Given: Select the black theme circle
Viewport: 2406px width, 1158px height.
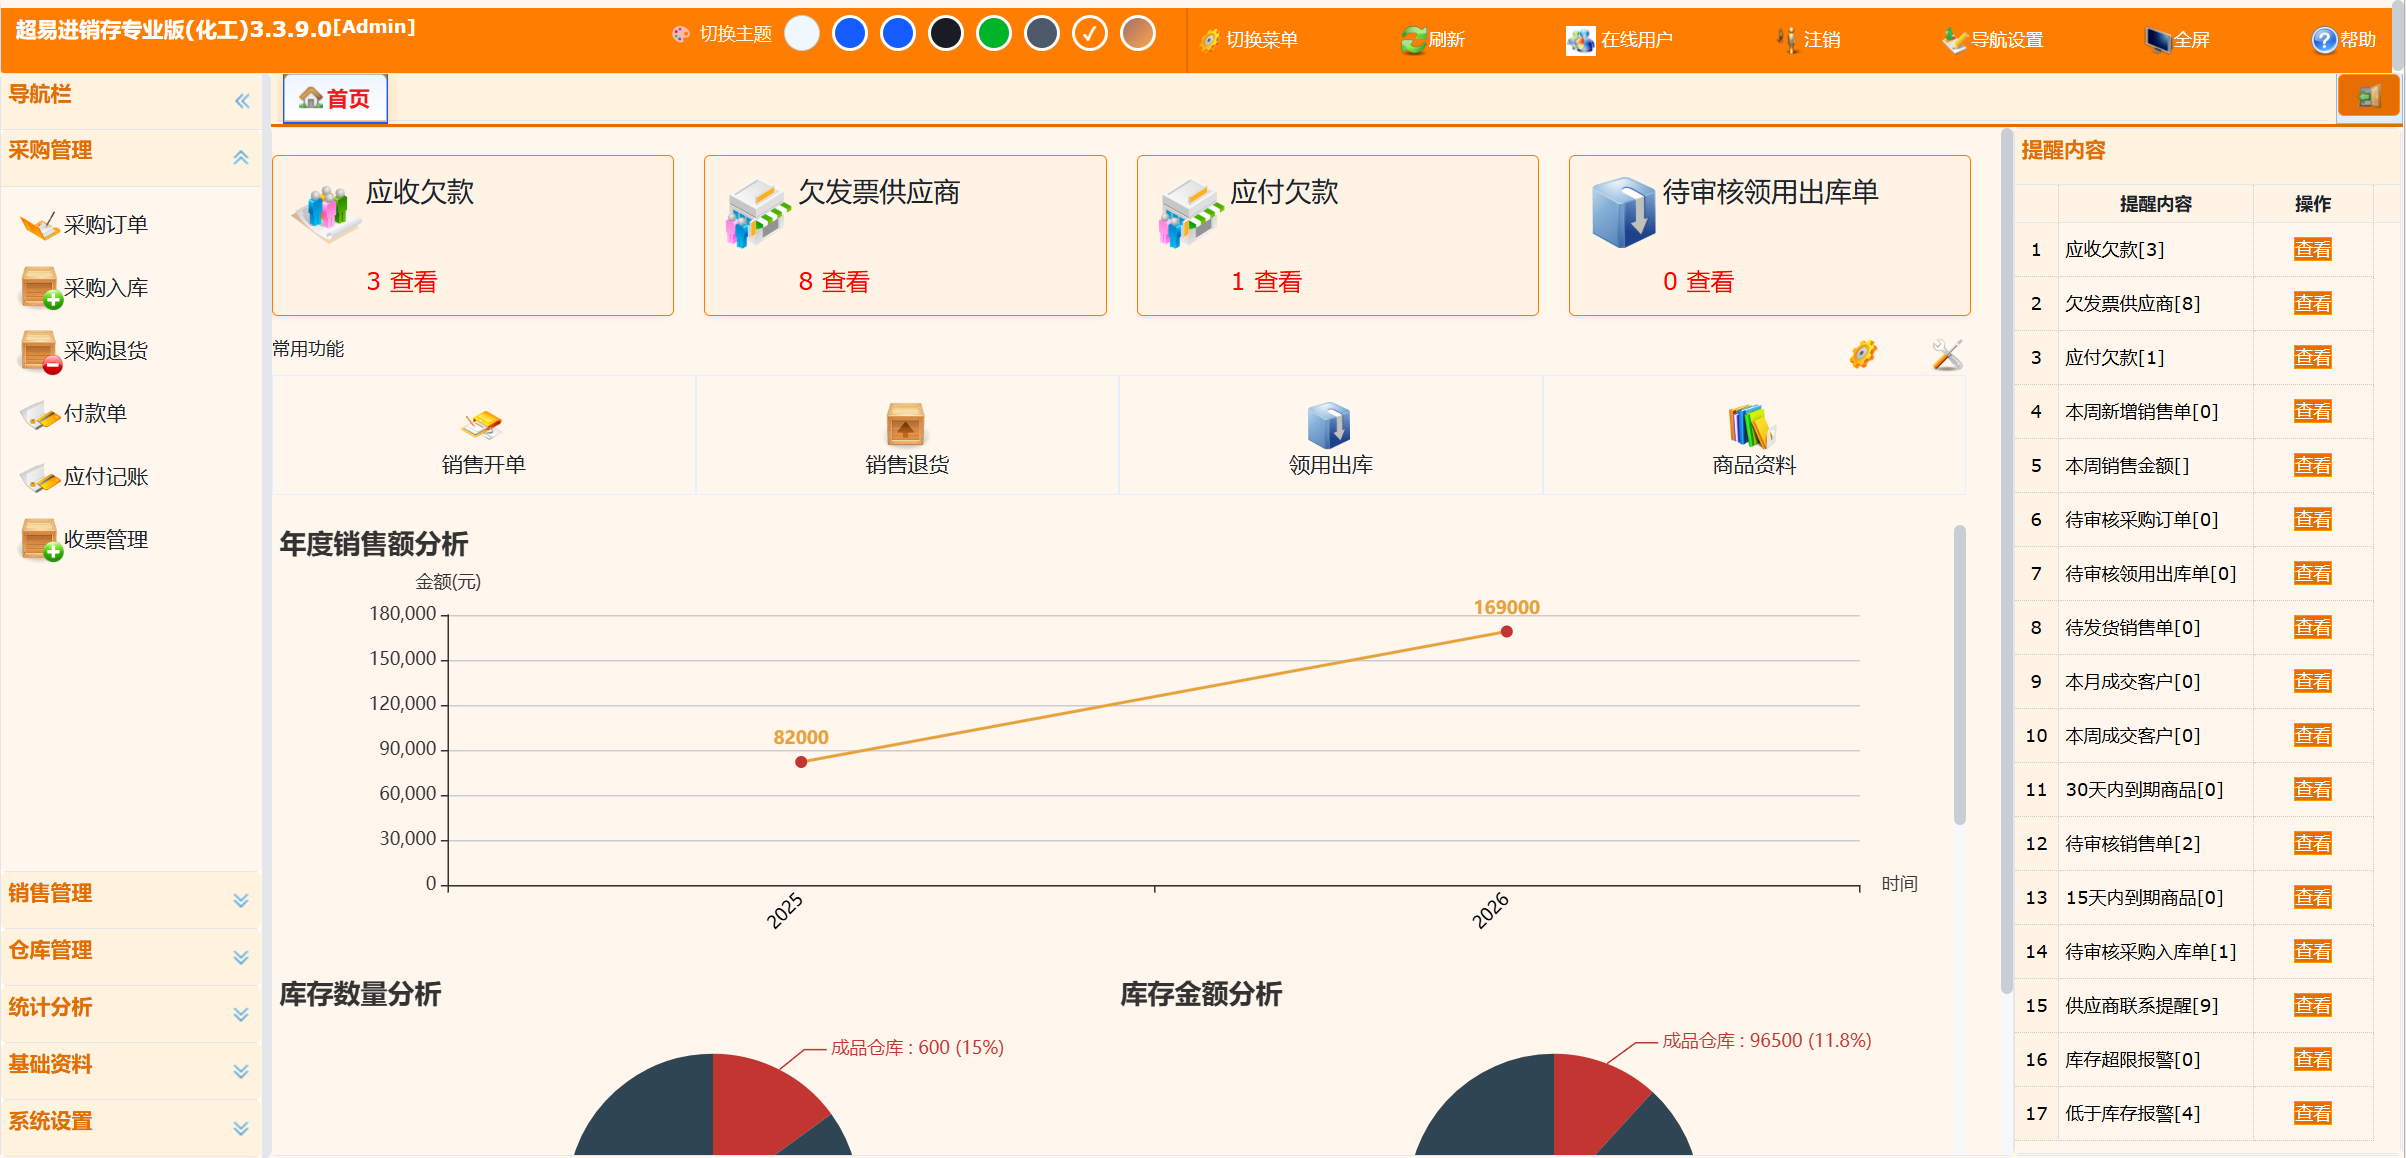Looking at the screenshot, I should point(946,33).
